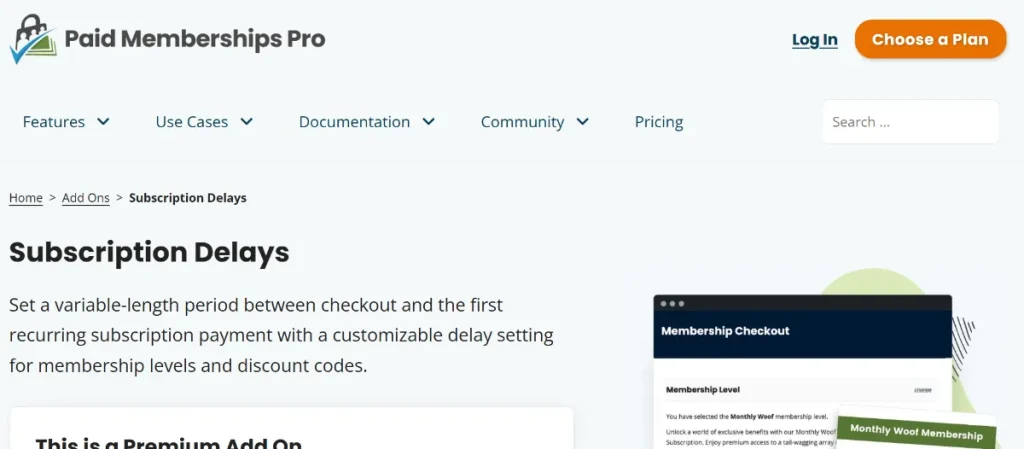Image resolution: width=1024 pixels, height=449 pixels.
Task: Open the Documentation dropdown chevron
Action: click(428, 121)
